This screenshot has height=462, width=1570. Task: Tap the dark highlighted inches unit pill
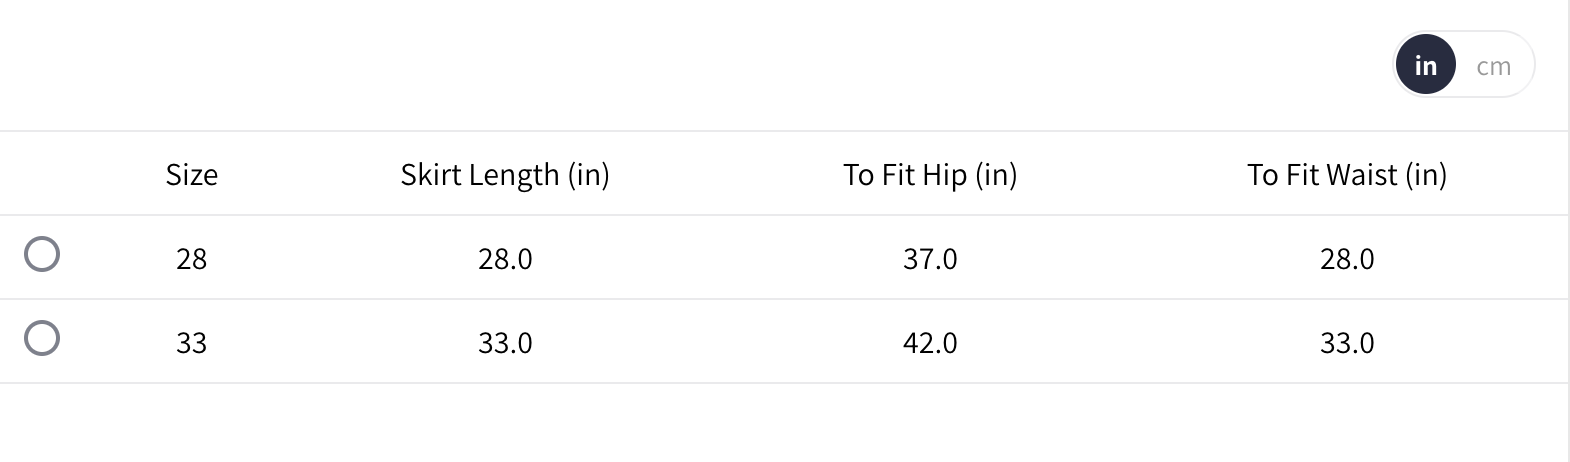1425,65
